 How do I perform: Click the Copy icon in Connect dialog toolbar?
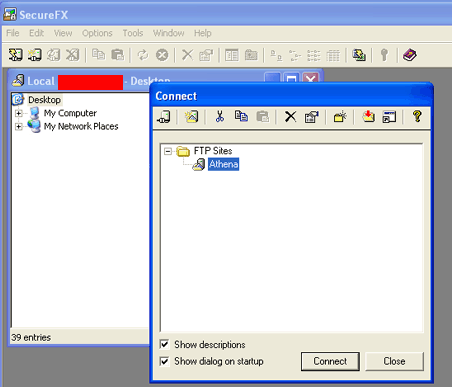[241, 117]
